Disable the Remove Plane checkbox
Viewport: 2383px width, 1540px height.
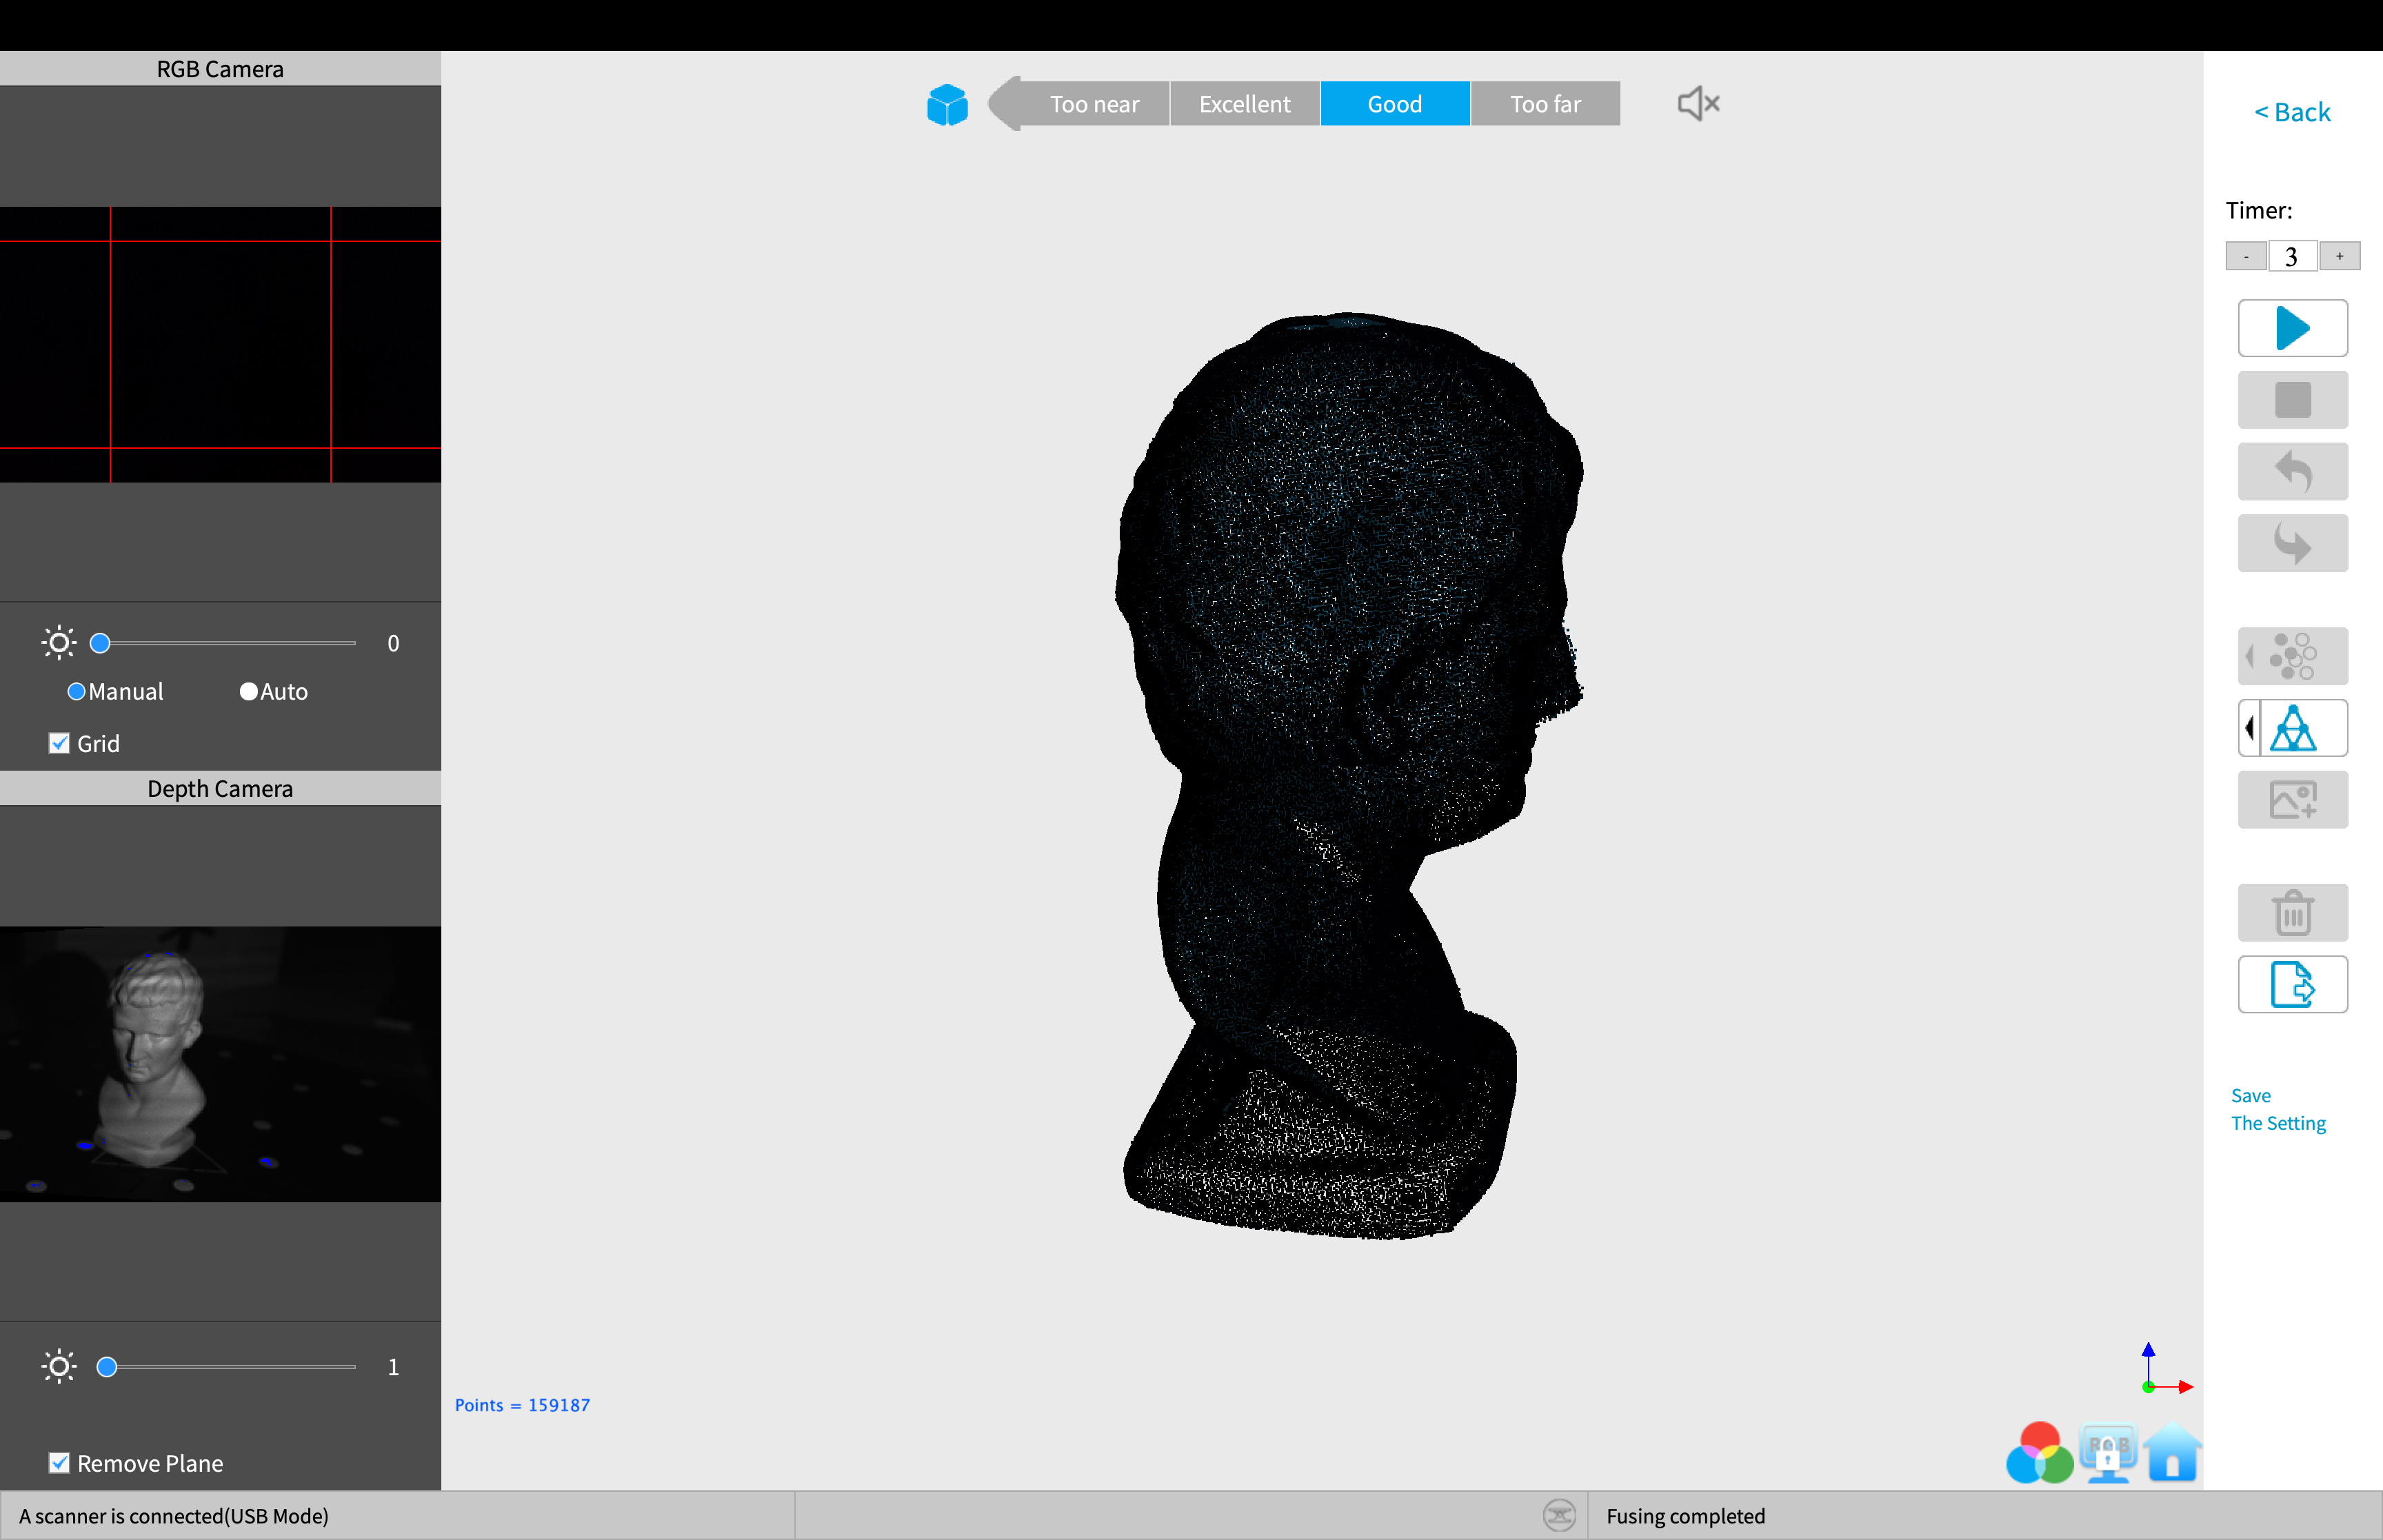tap(60, 1463)
